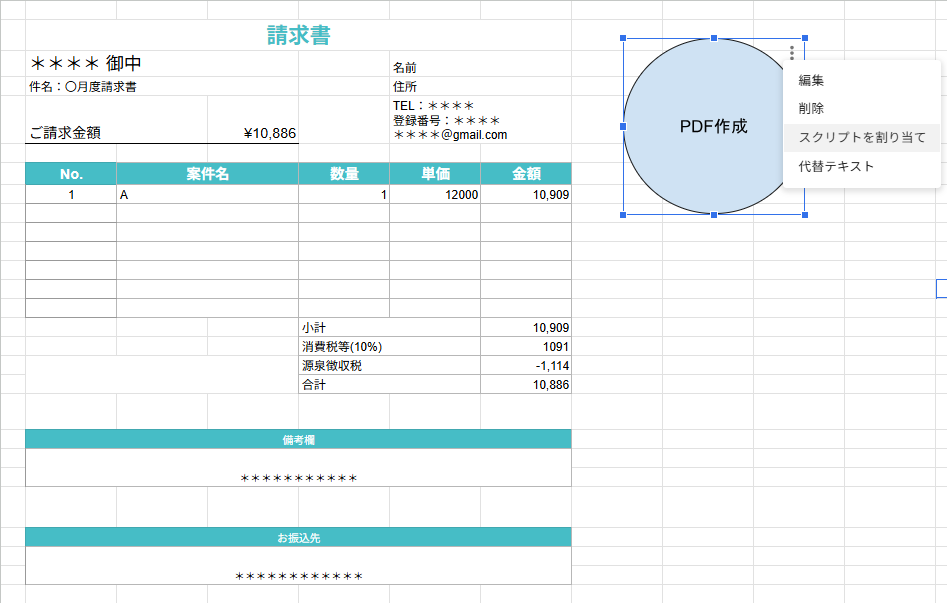Select スクリプトを割り当て menu option
The width and height of the screenshot is (947, 603).
pos(862,137)
